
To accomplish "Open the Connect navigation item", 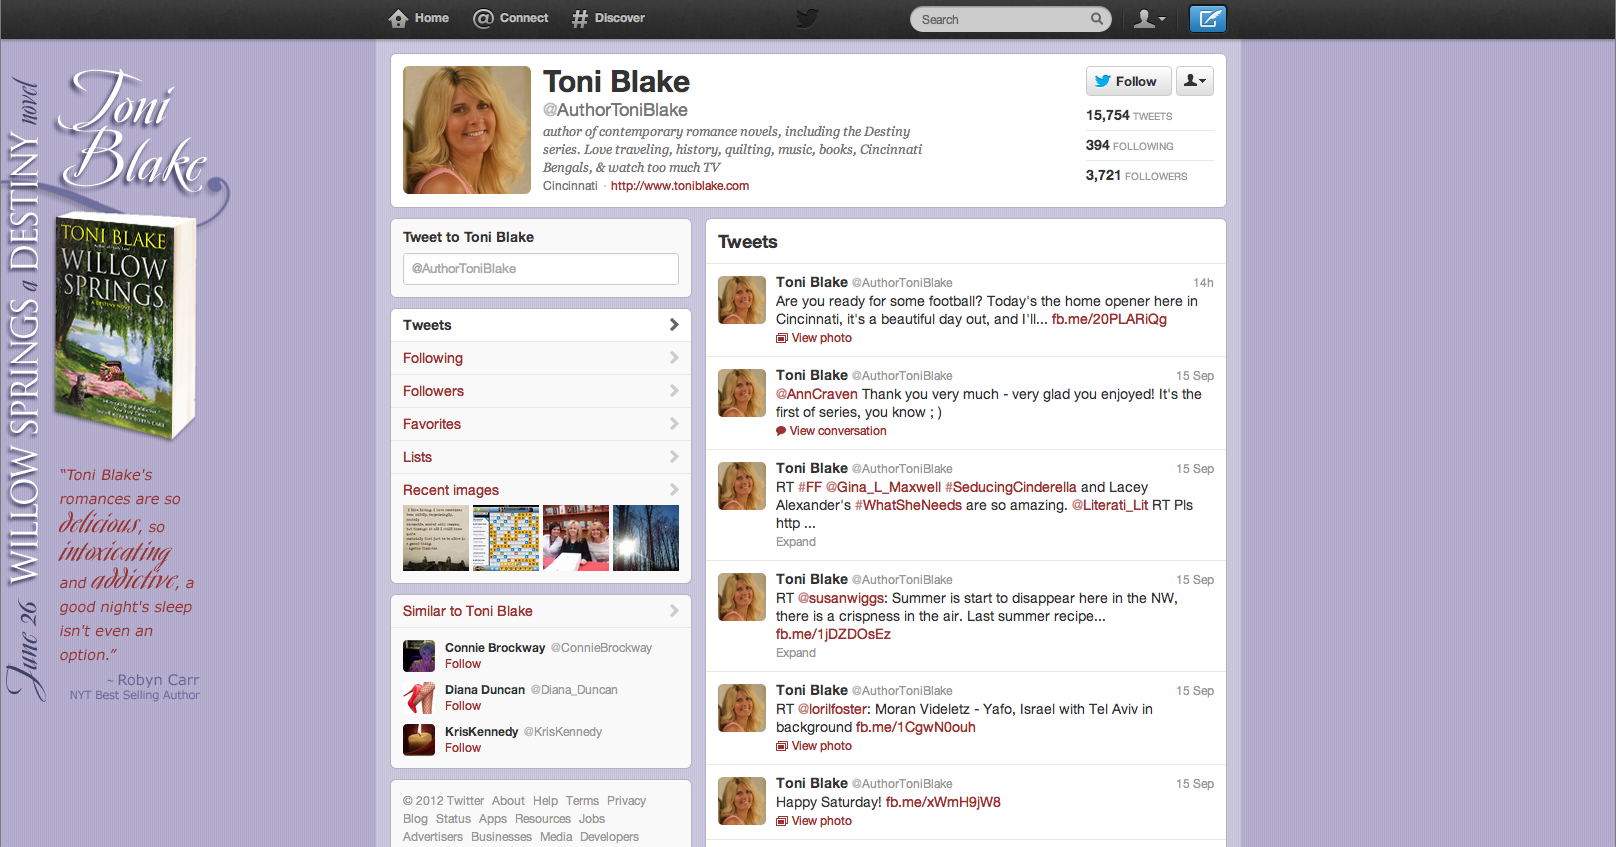I will (x=510, y=18).
